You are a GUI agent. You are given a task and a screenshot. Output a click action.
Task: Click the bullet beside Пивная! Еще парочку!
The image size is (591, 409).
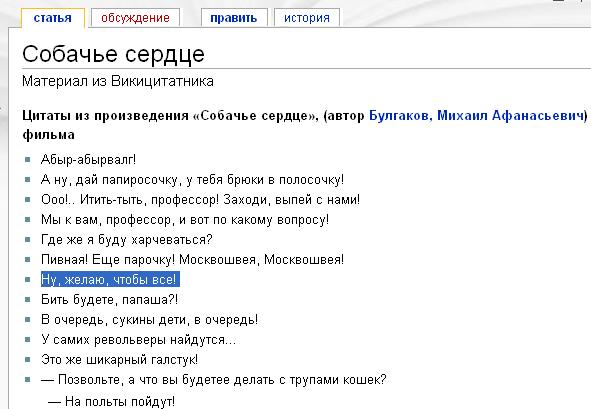pyautogui.click(x=28, y=259)
